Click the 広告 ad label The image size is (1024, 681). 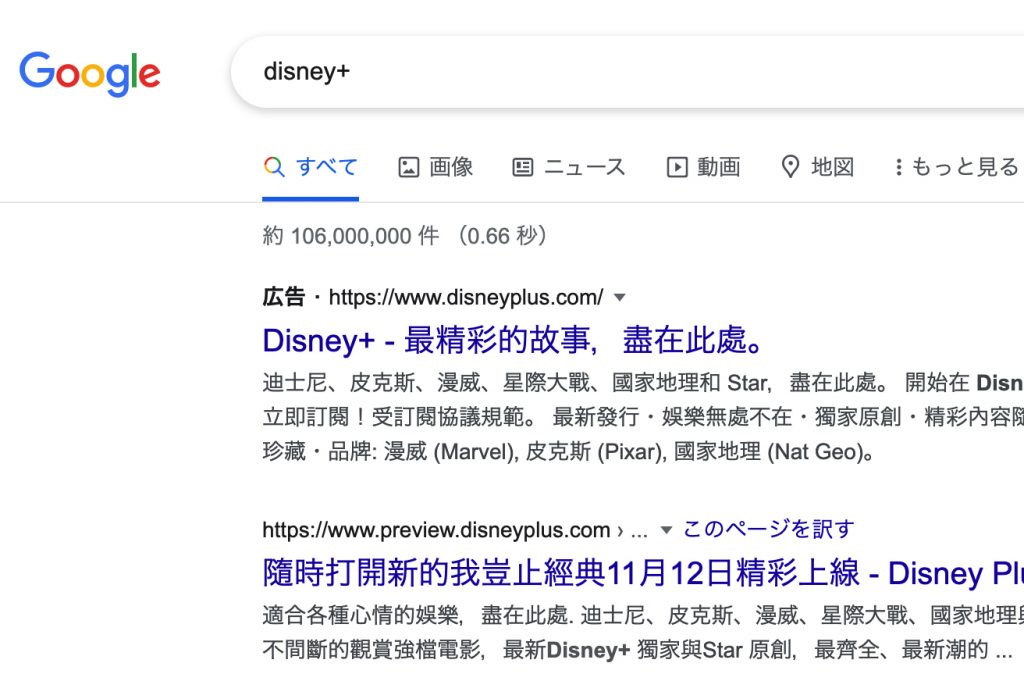coord(283,298)
